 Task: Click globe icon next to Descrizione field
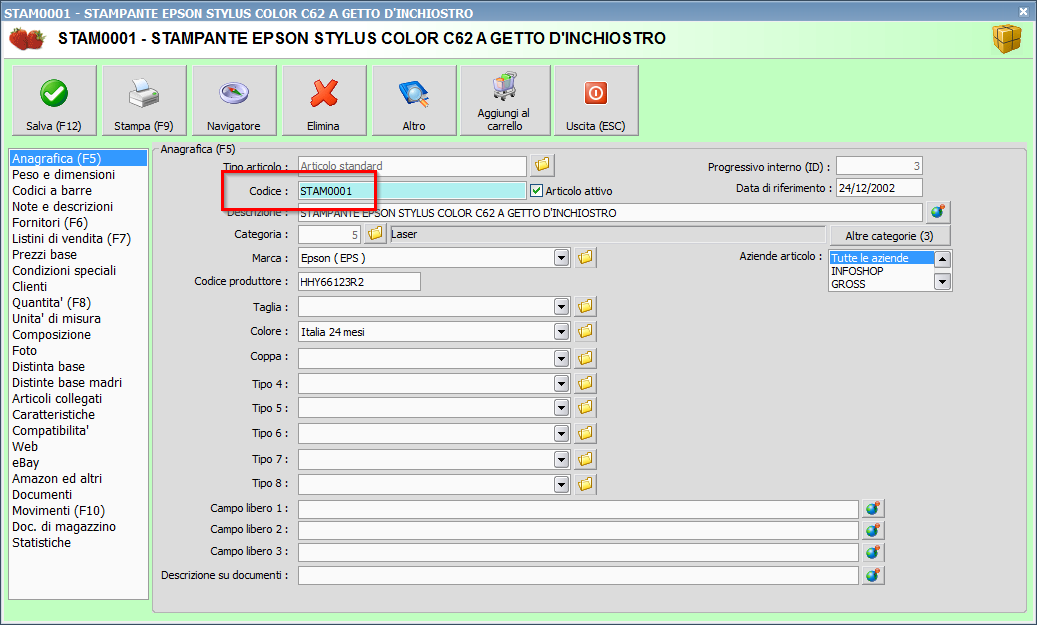(x=938, y=212)
